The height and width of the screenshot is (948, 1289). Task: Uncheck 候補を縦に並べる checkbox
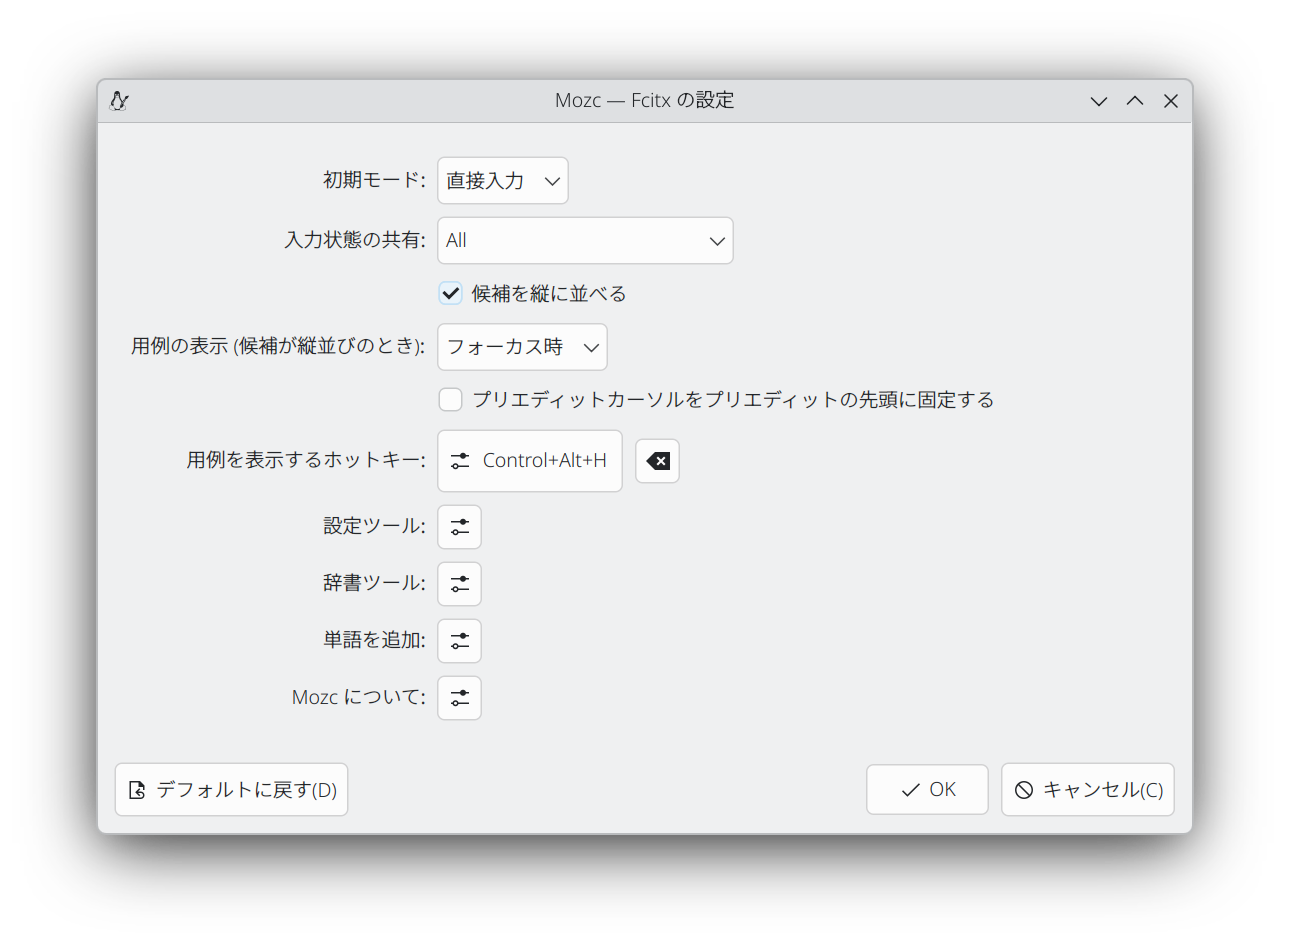[450, 293]
